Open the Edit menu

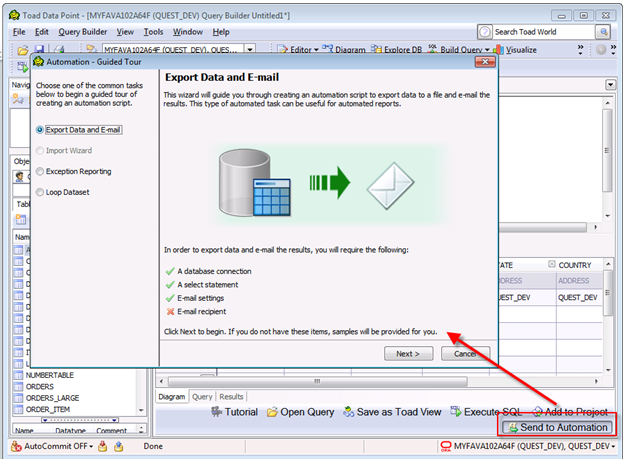[42, 32]
